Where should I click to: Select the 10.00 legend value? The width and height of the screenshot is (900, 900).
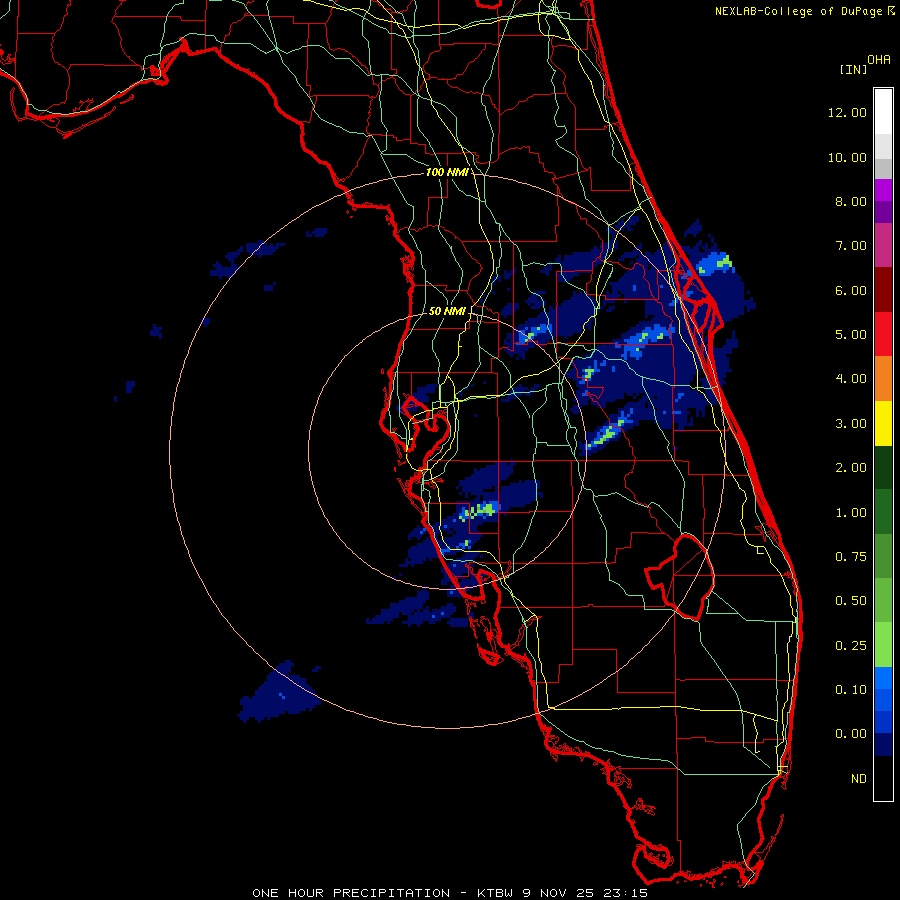pyautogui.click(x=847, y=157)
